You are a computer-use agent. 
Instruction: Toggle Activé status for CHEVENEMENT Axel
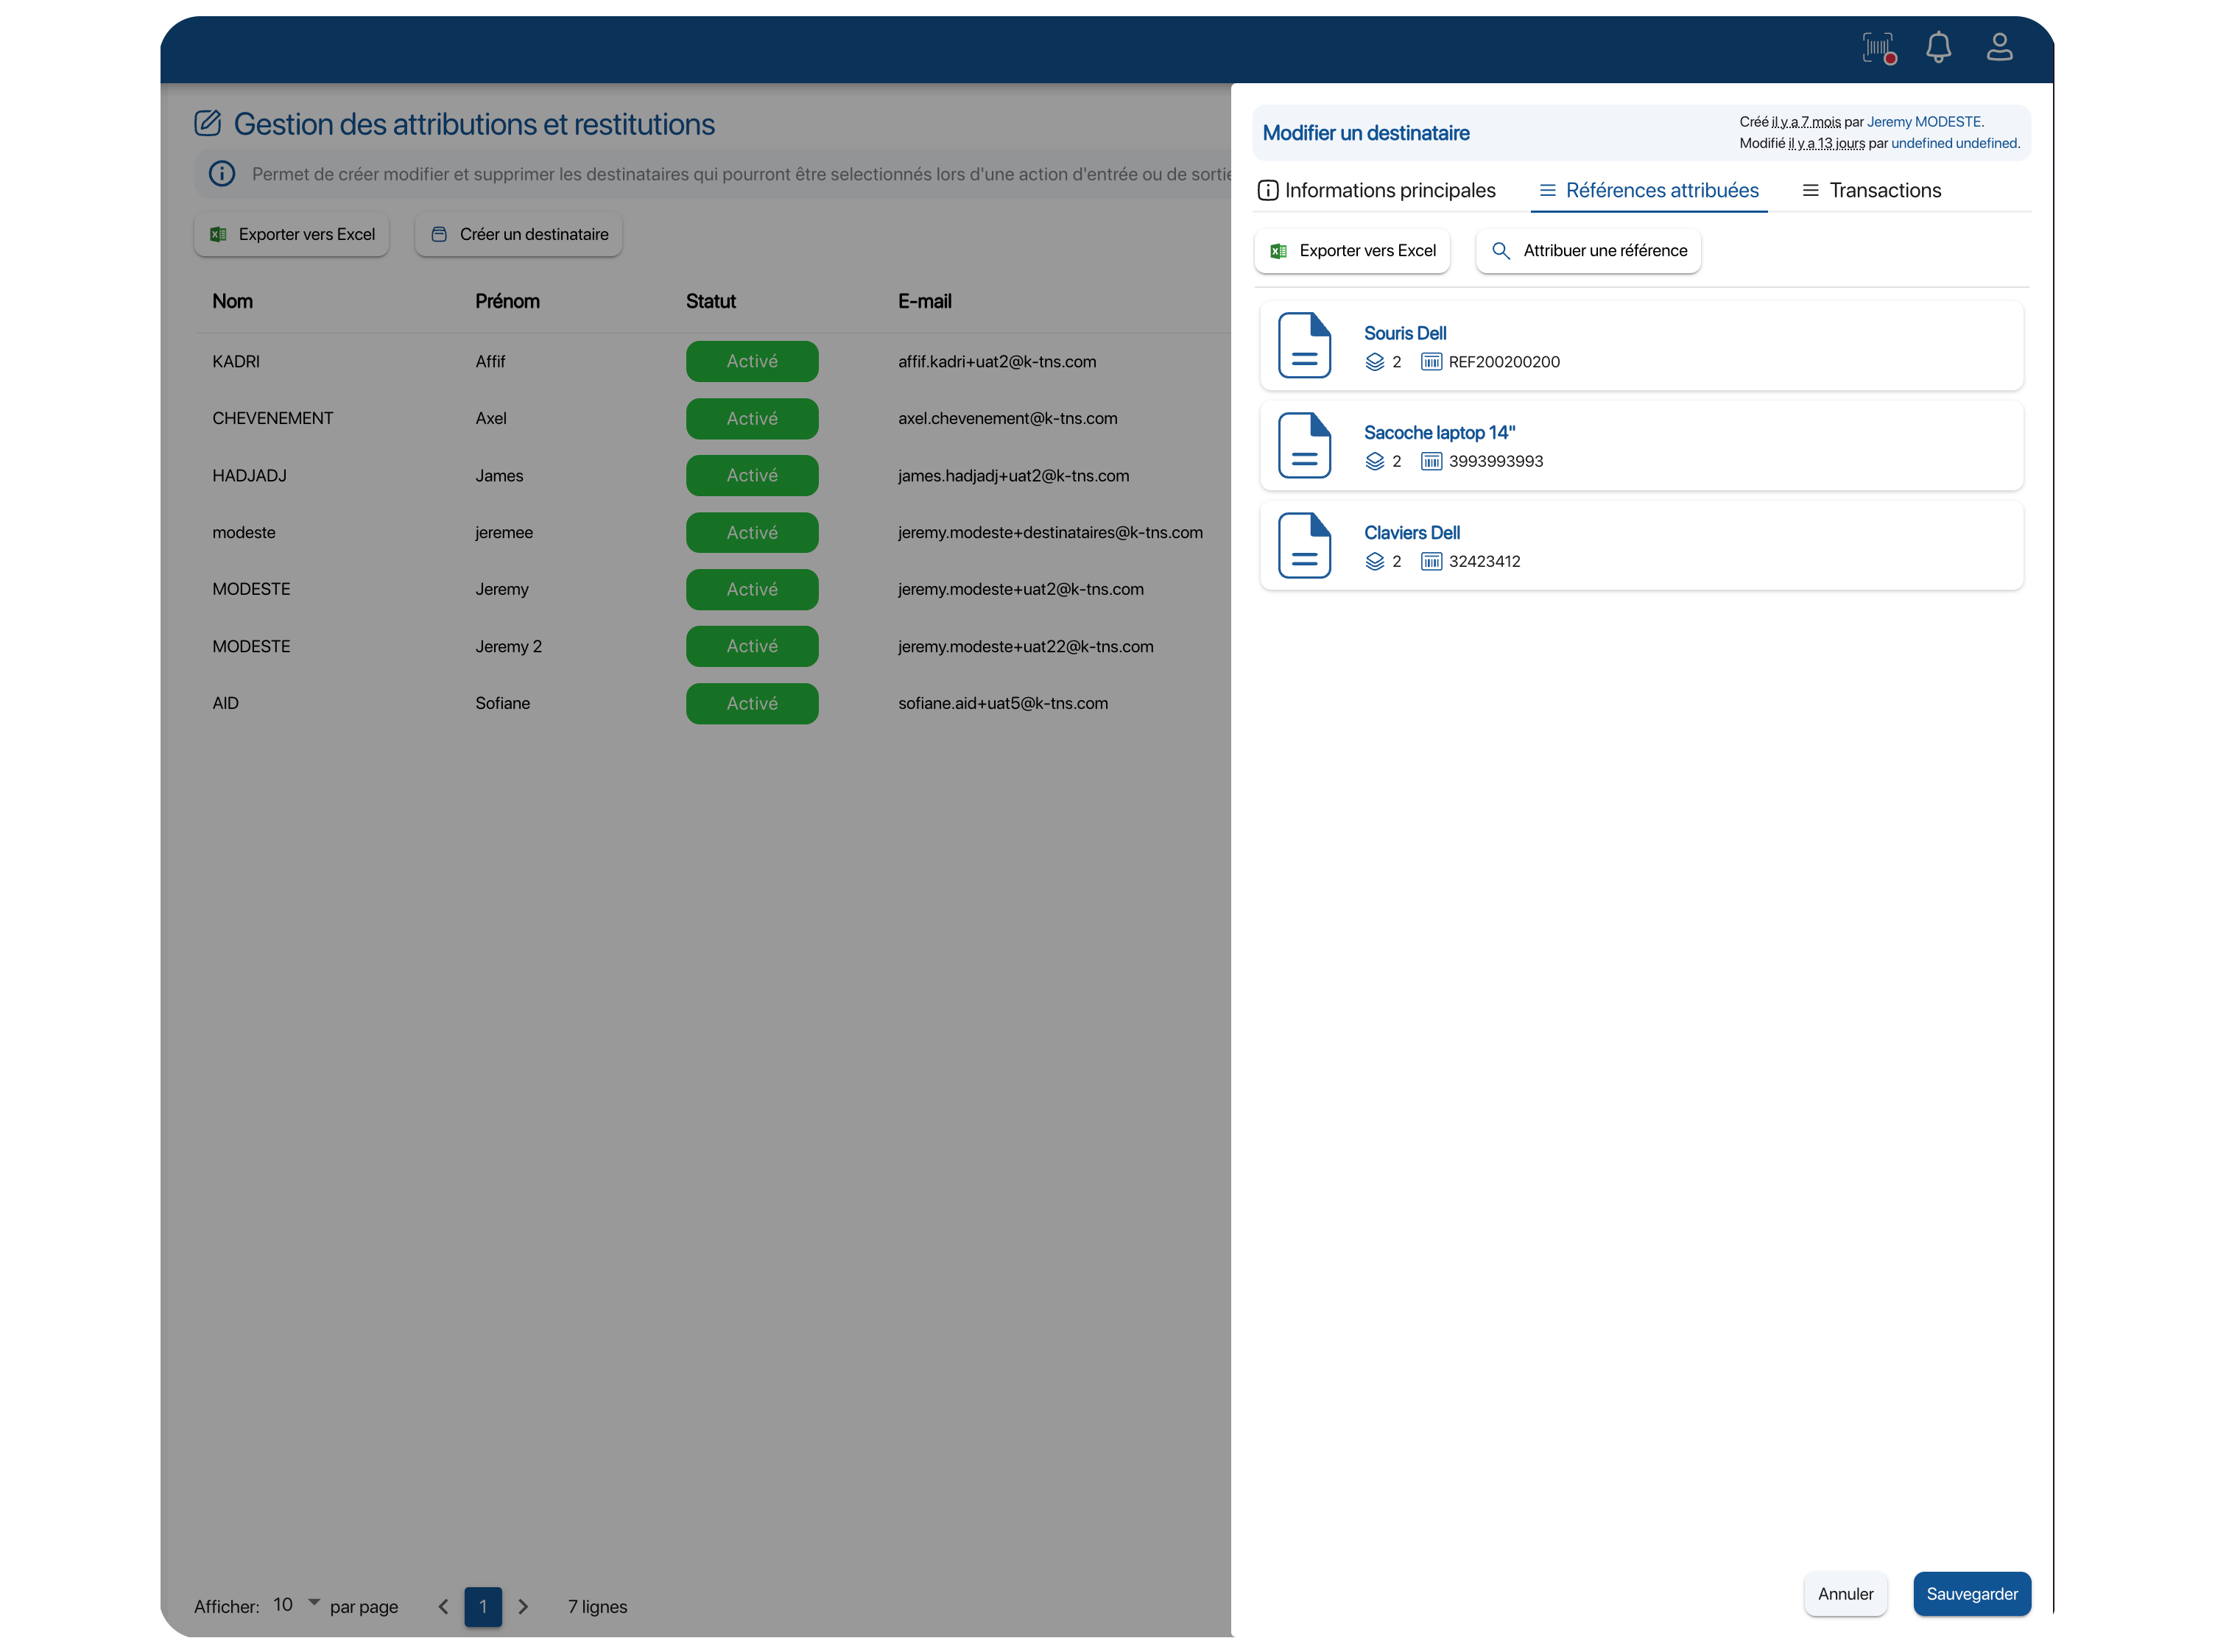(750, 417)
